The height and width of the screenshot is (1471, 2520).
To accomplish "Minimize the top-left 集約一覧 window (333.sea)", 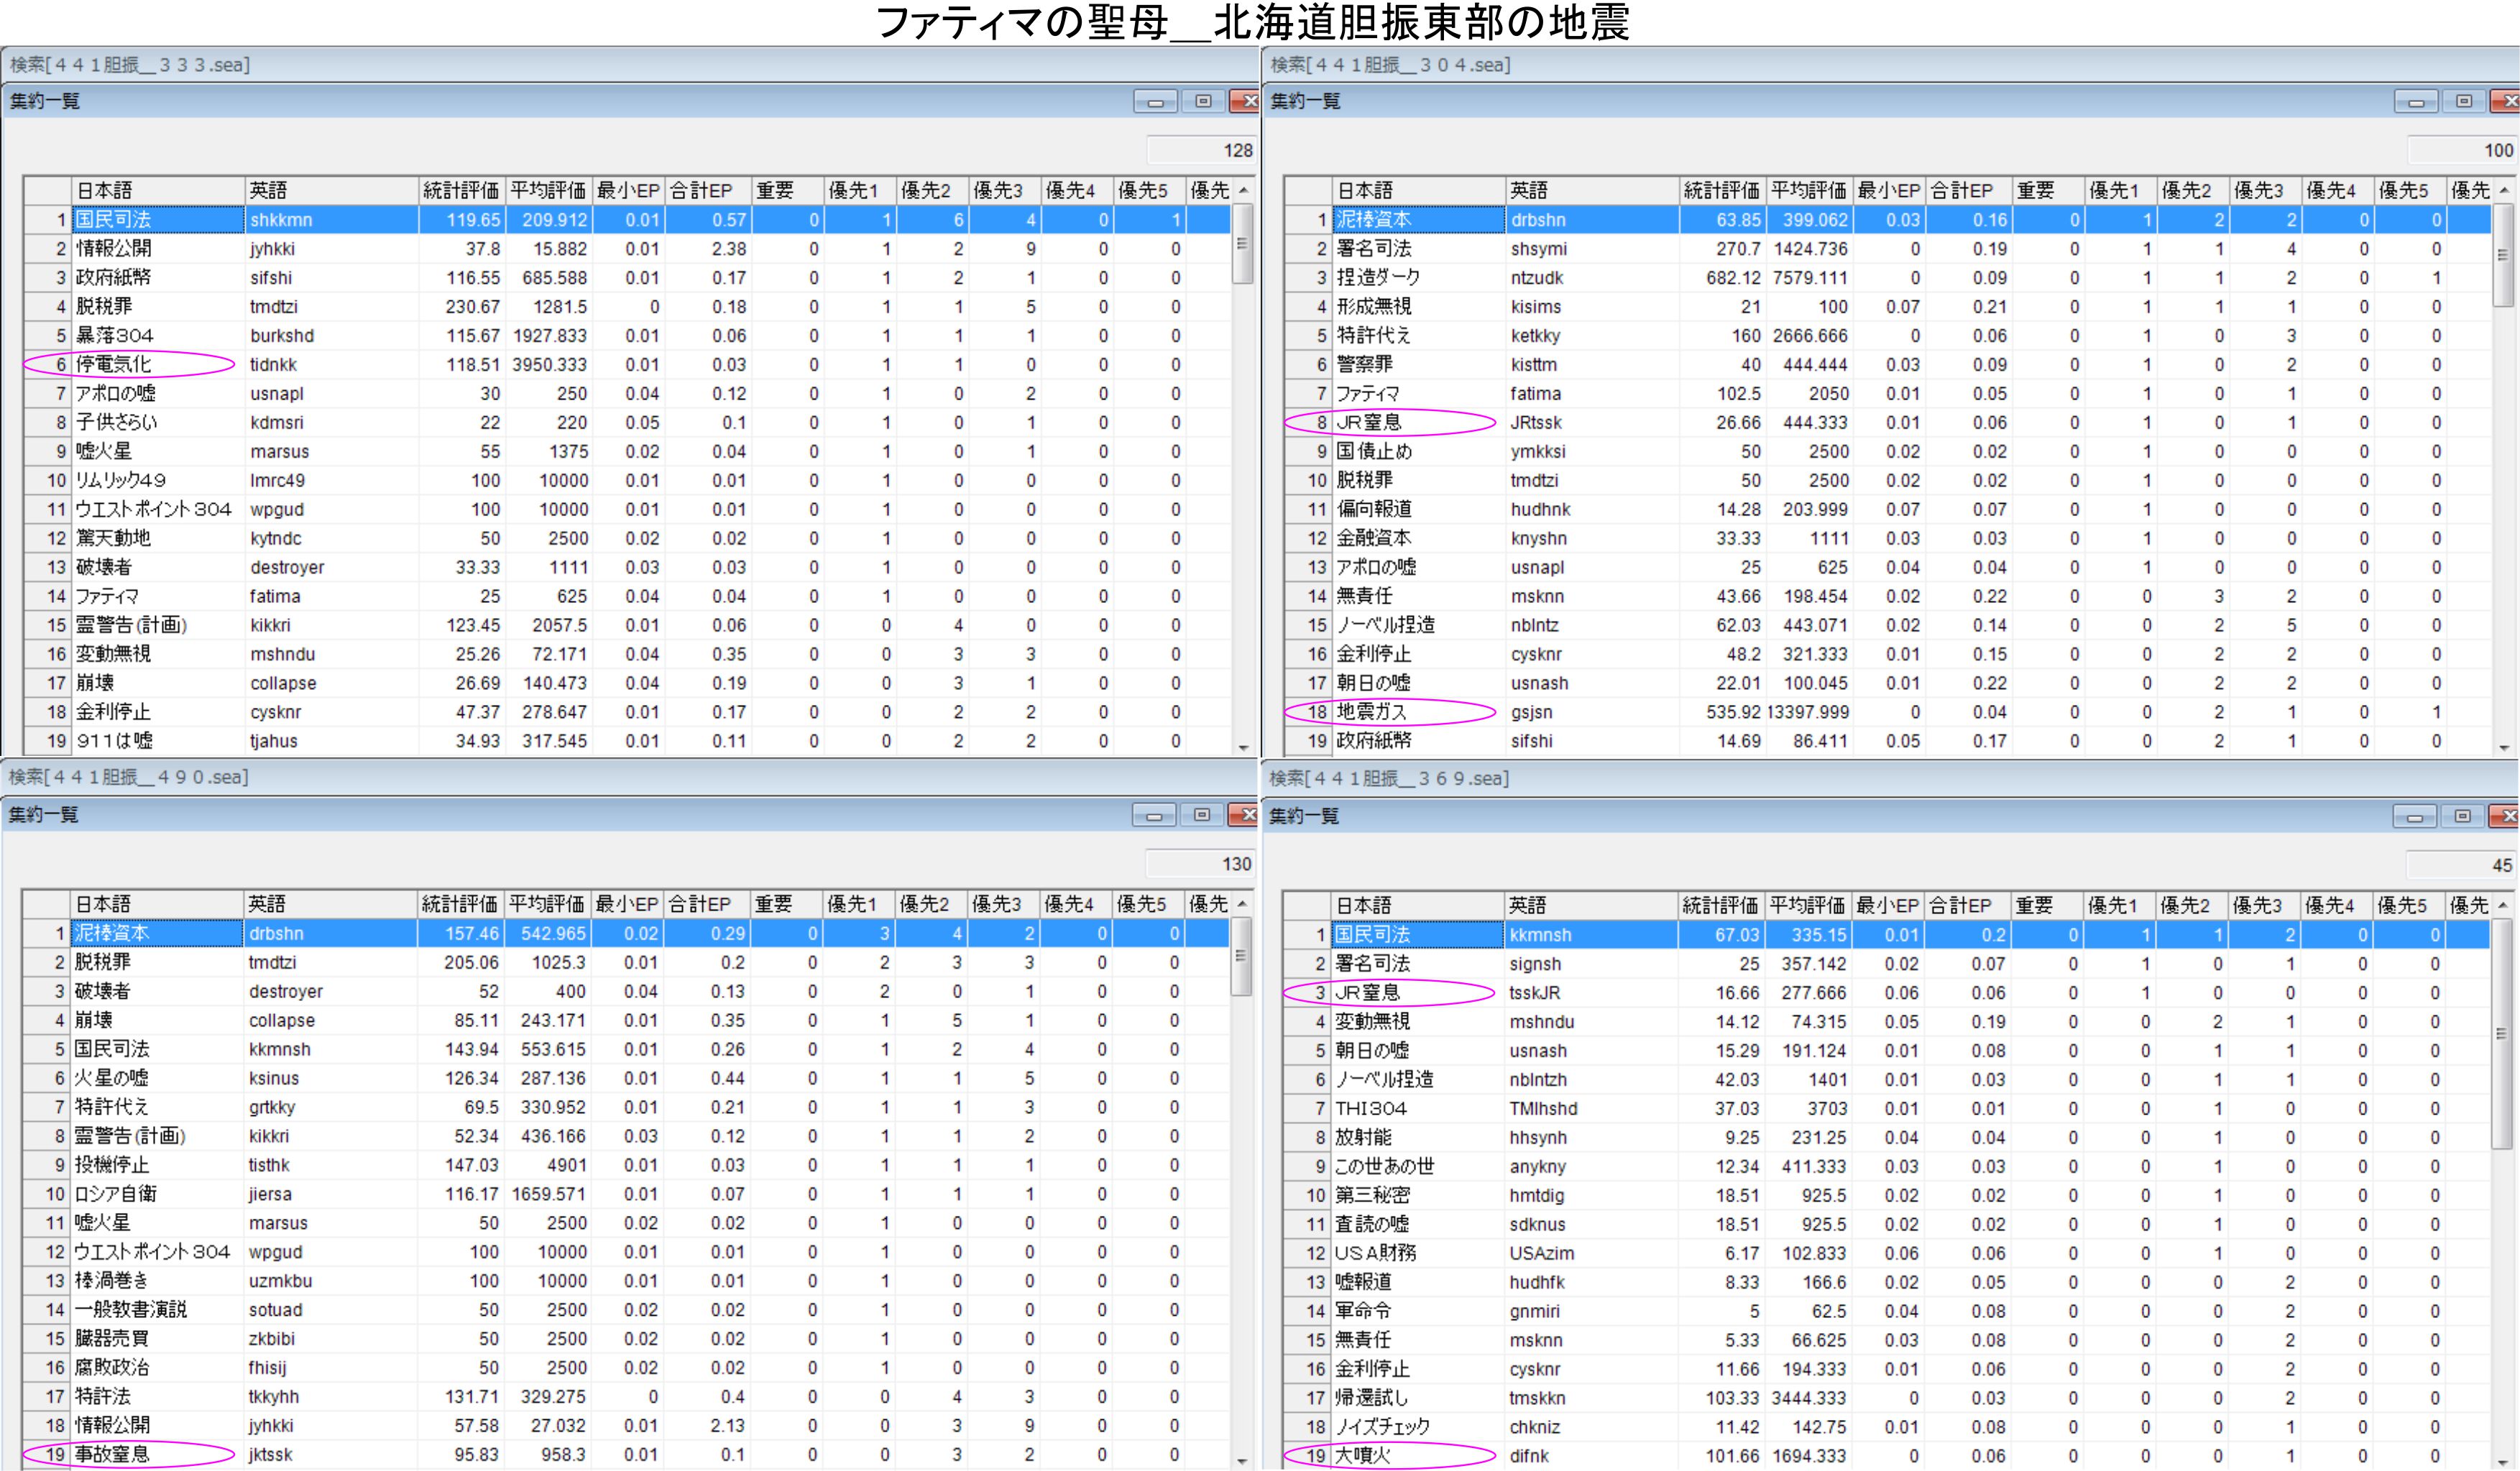I will click(x=1155, y=101).
